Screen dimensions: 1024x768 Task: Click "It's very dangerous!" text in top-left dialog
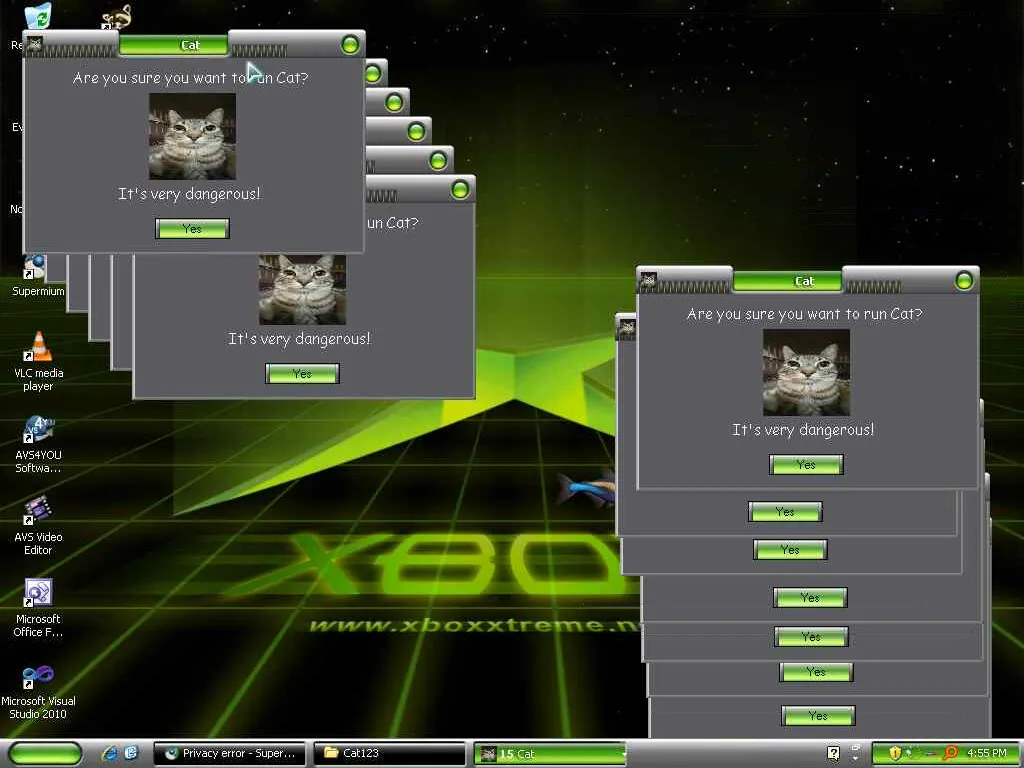point(189,194)
